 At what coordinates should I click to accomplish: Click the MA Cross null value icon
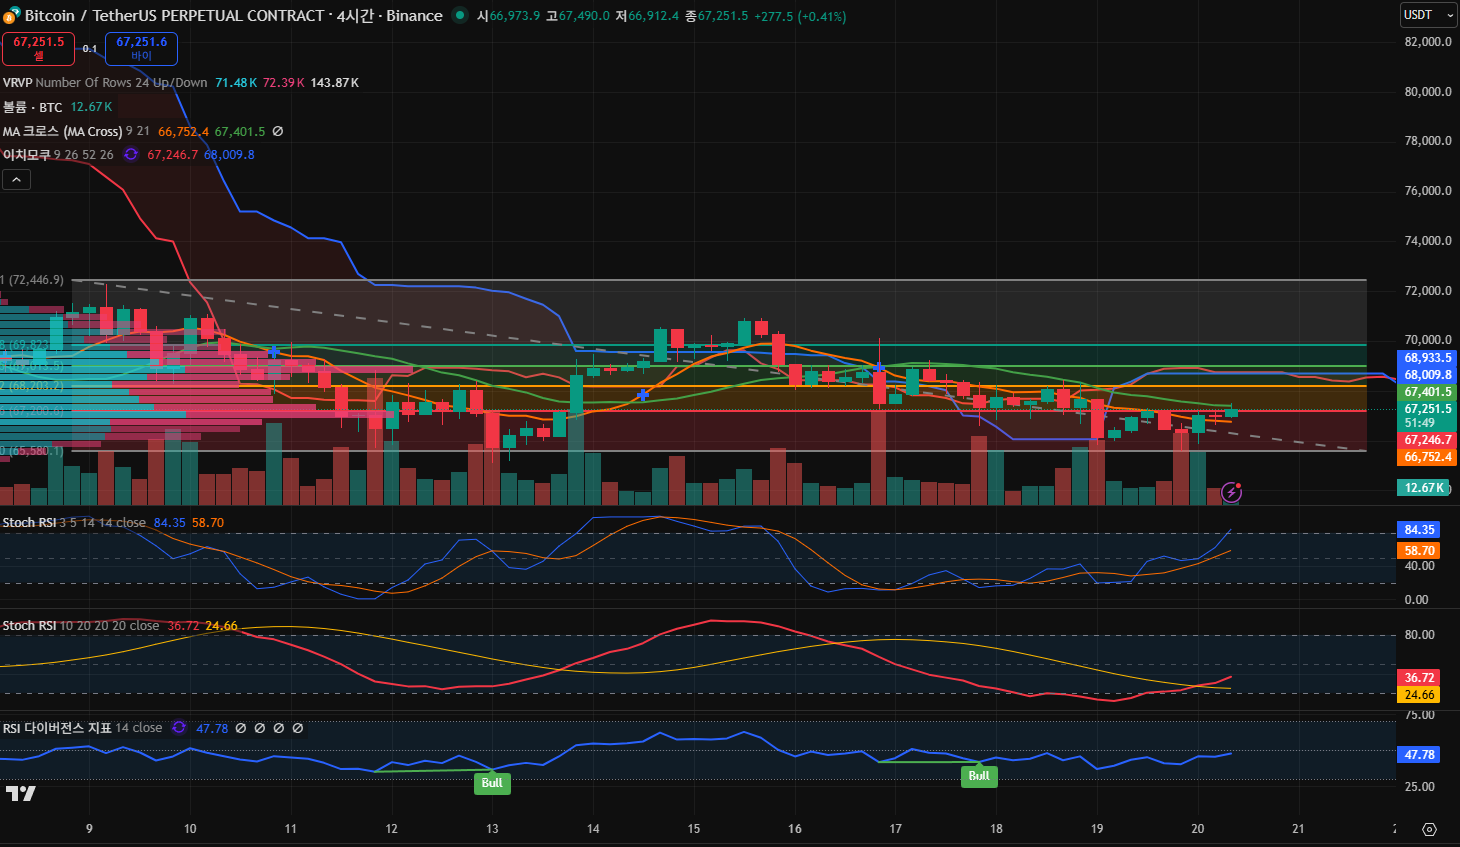[x=278, y=131]
